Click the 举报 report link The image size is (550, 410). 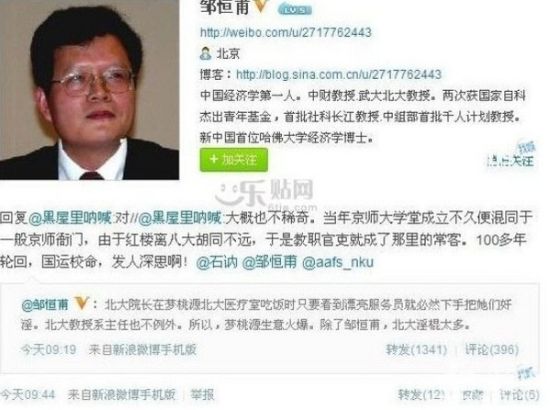[202, 395]
